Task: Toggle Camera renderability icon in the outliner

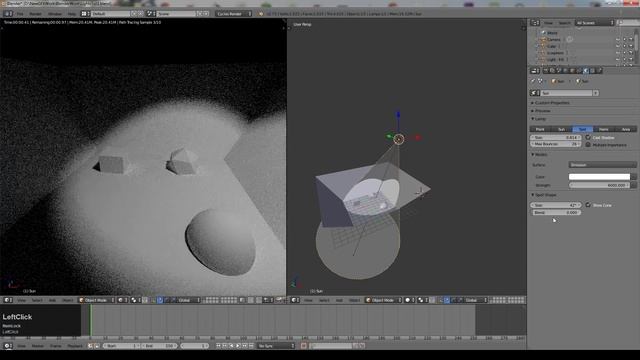Action: click(631, 40)
